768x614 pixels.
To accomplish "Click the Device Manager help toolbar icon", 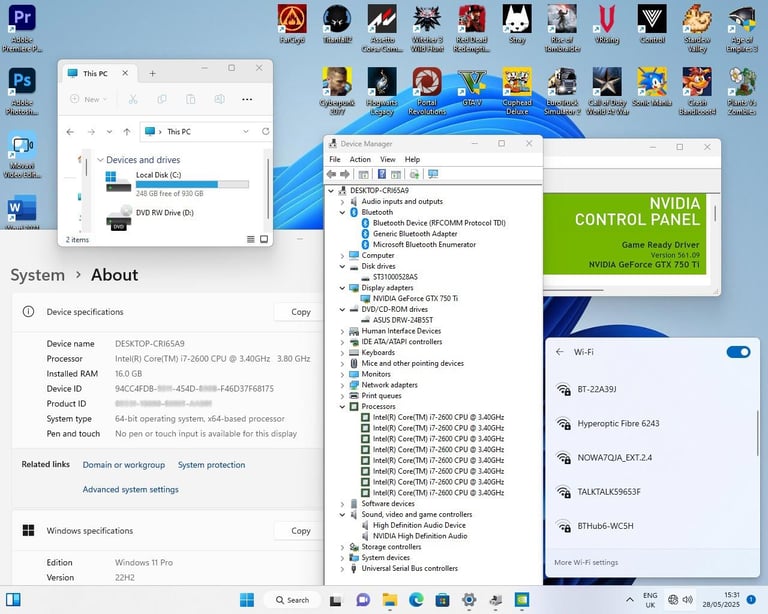I will 381,174.
